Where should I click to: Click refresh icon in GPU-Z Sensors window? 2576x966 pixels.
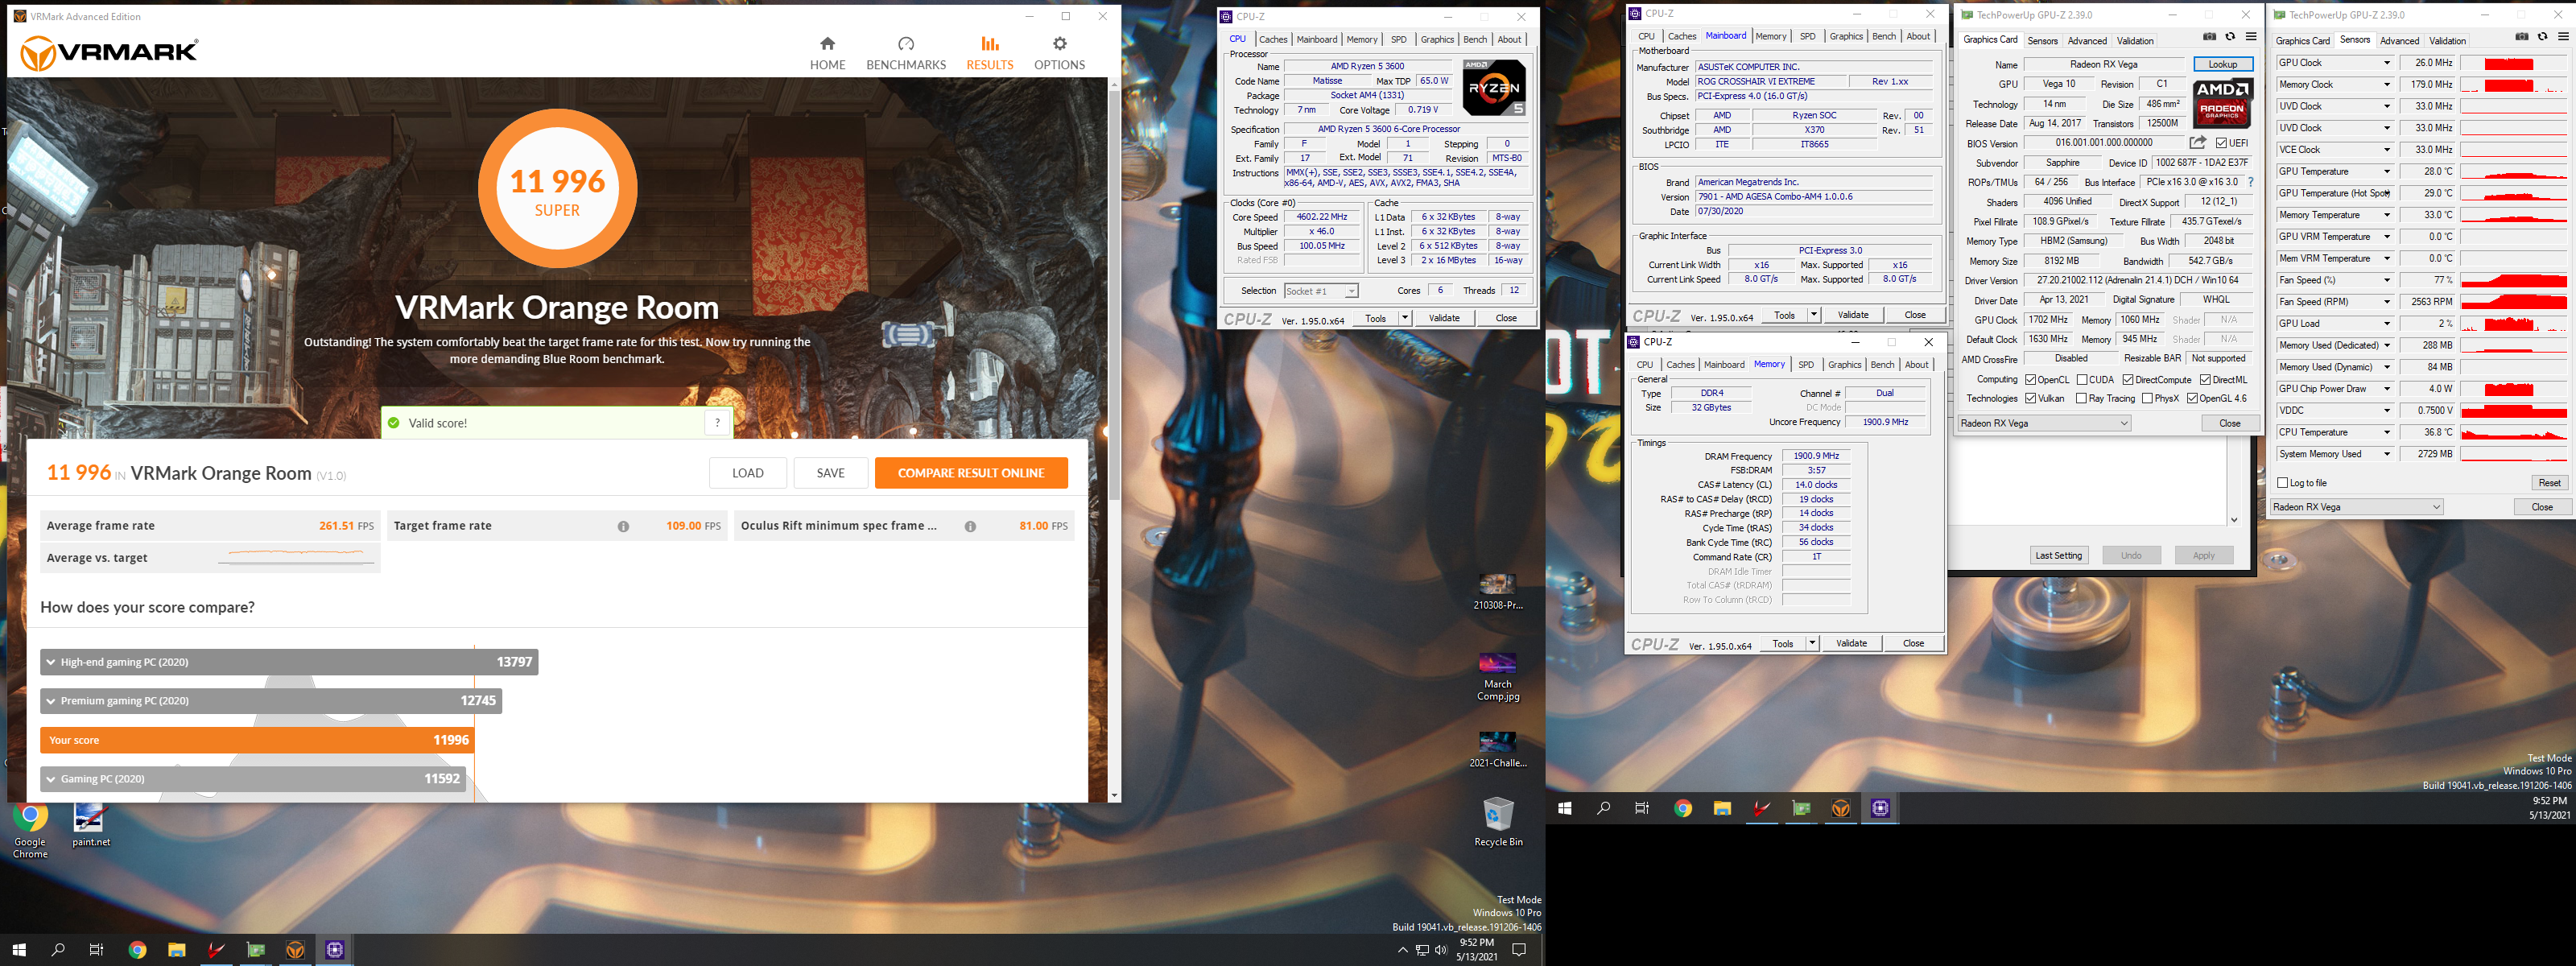tap(2542, 37)
